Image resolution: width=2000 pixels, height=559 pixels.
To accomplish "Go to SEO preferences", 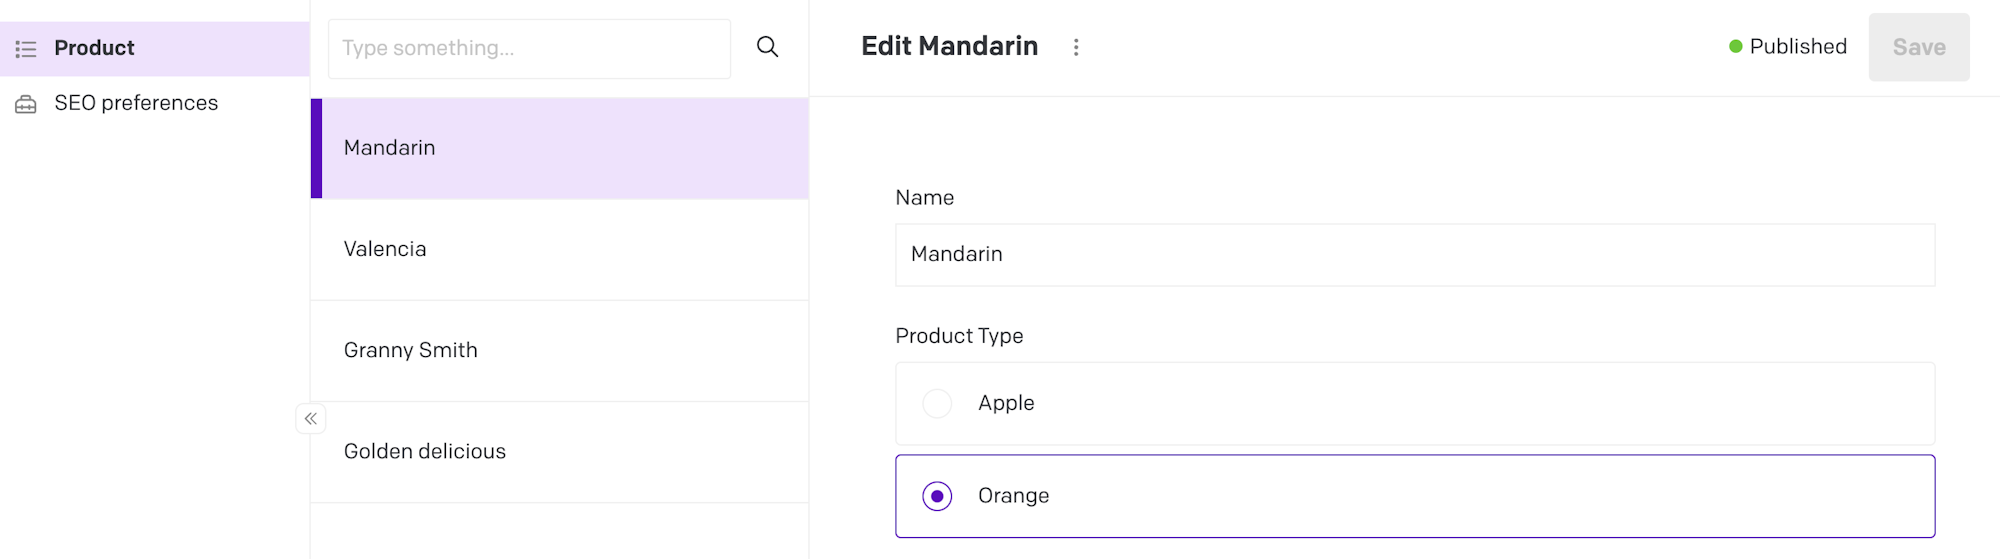I will coord(136,103).
